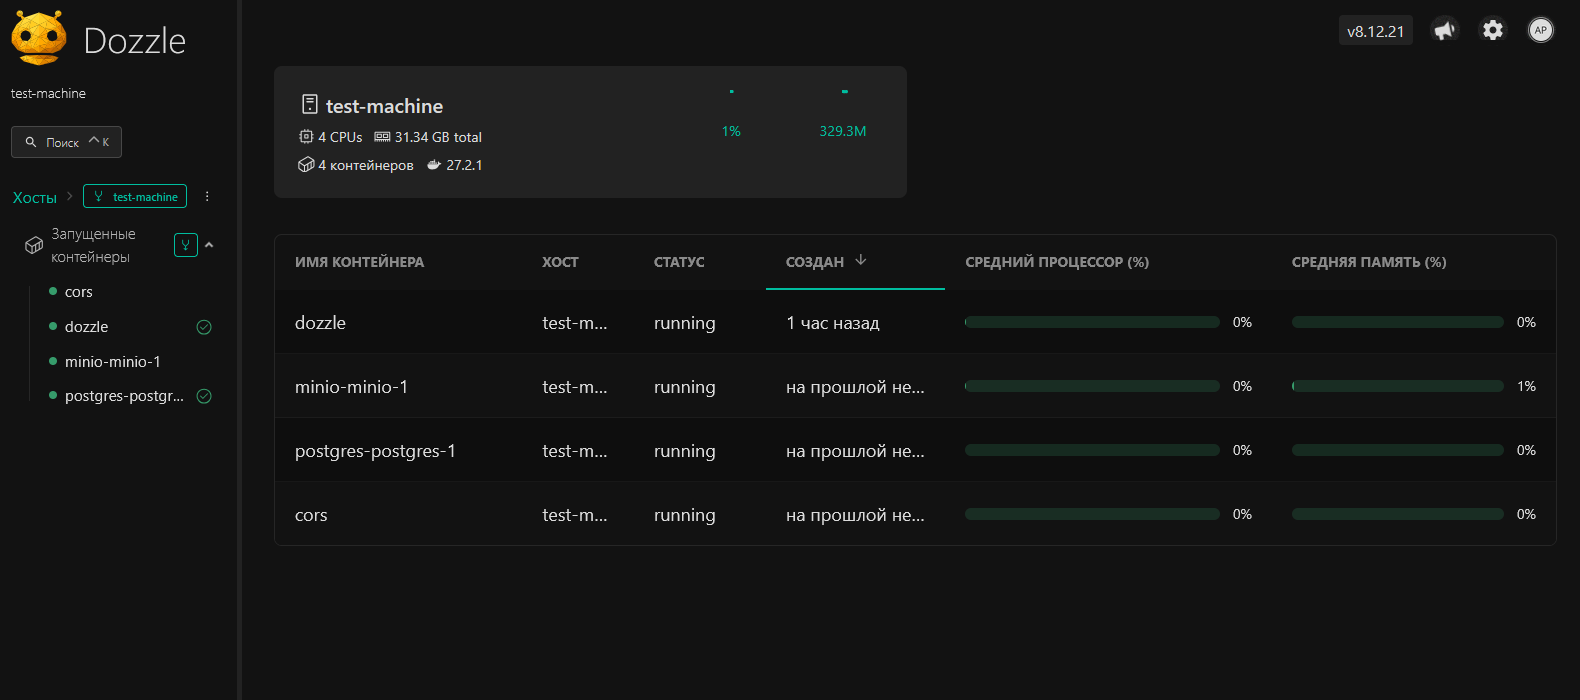The width and height of the screenshot is (1580, 700).
Task: Click the Поиск search box
Action: coord(66,142)
